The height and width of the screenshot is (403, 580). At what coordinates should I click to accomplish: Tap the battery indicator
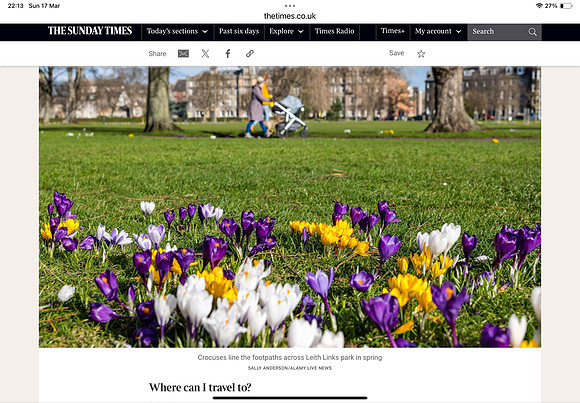[566, 6]
